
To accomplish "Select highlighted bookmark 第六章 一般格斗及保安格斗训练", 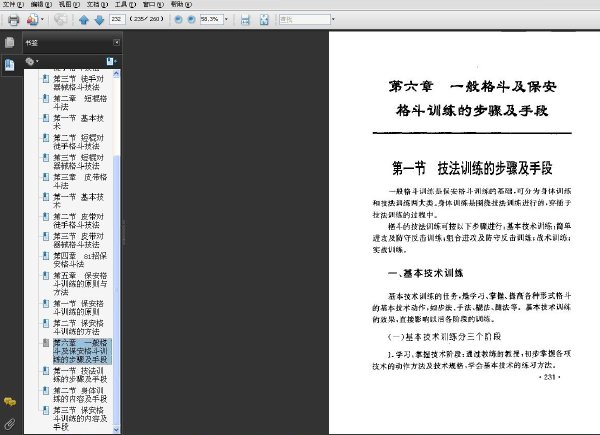I will coord(82,351).
